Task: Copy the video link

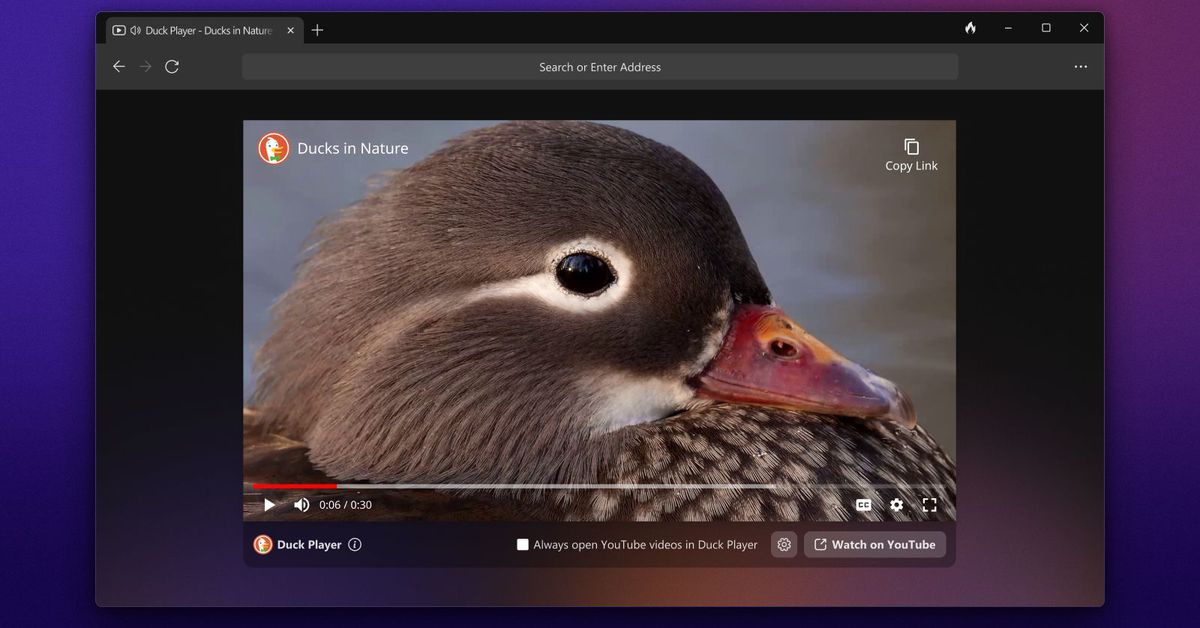Action: click(x=911, y=155)
